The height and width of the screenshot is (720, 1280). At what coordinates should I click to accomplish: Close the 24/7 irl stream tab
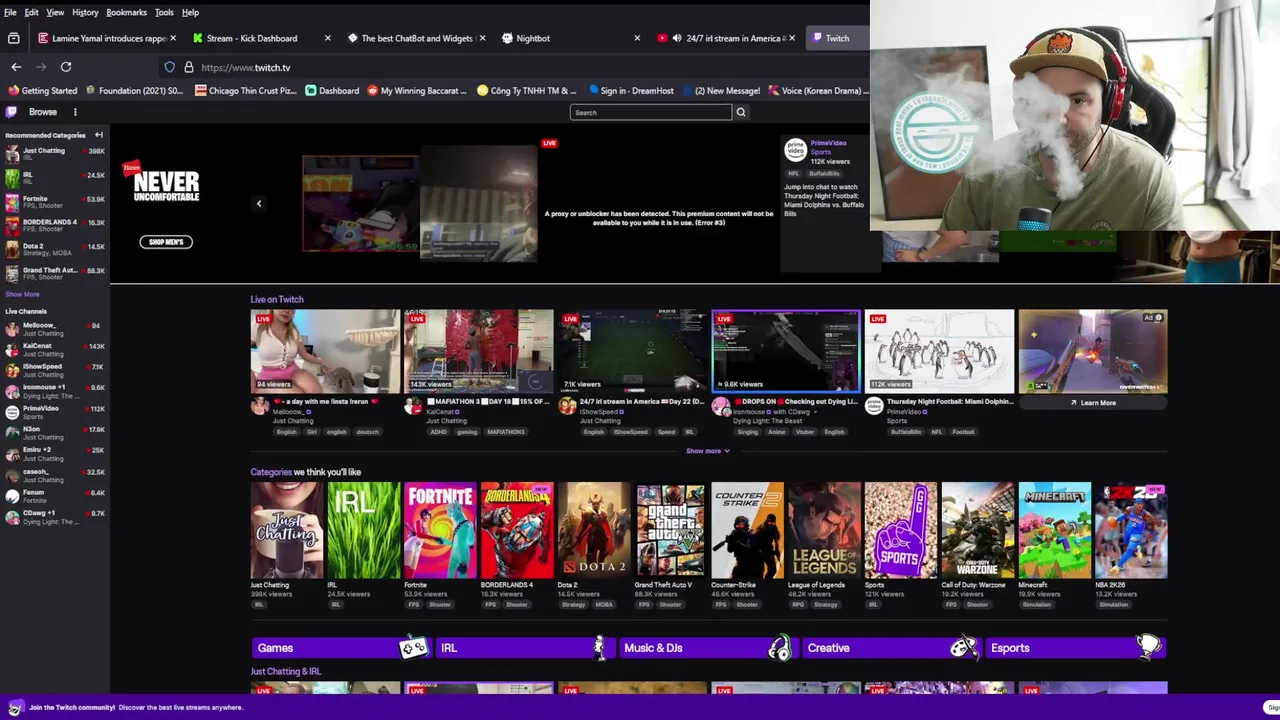click(x=792, y=38)
